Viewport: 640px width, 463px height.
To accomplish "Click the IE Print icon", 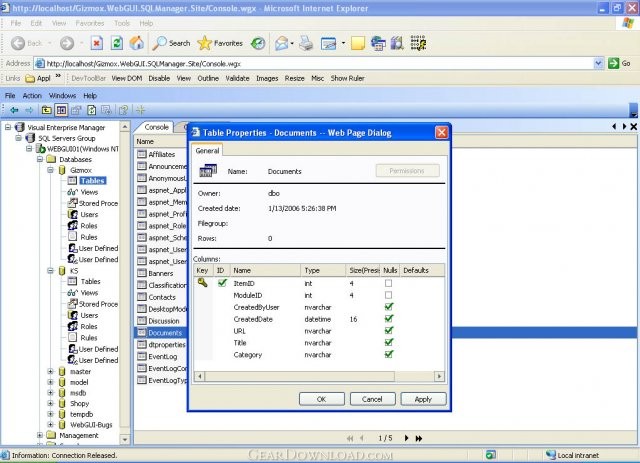I will [x=306, y=43].
